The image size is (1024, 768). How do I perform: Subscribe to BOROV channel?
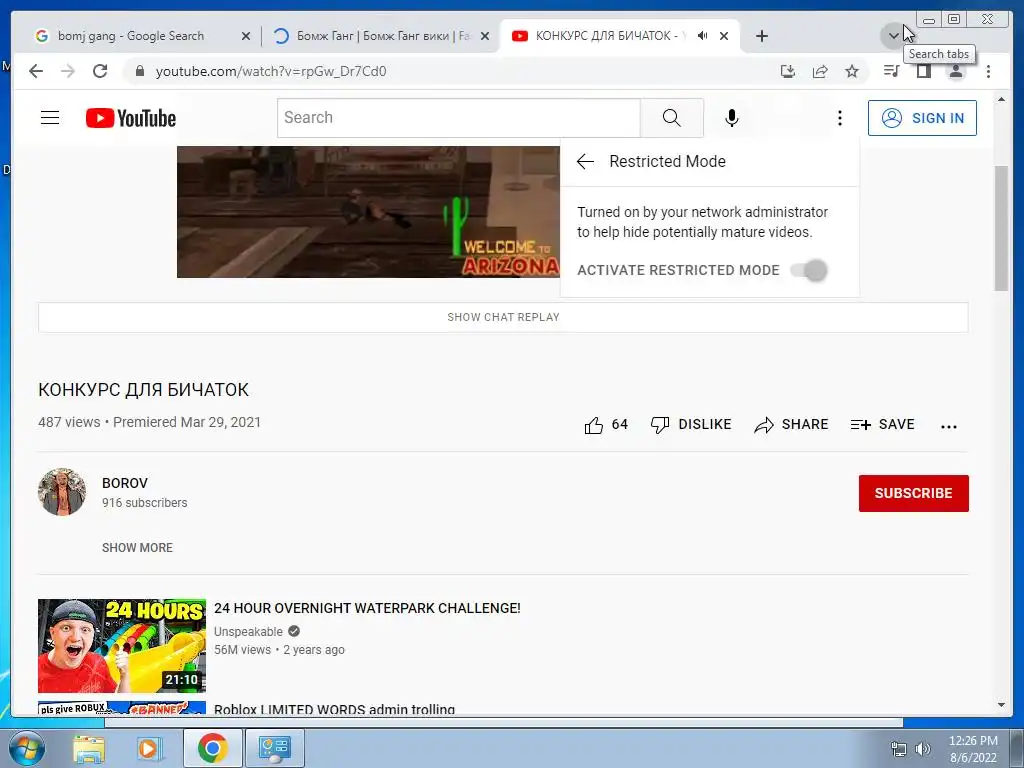tap(913, 493)
